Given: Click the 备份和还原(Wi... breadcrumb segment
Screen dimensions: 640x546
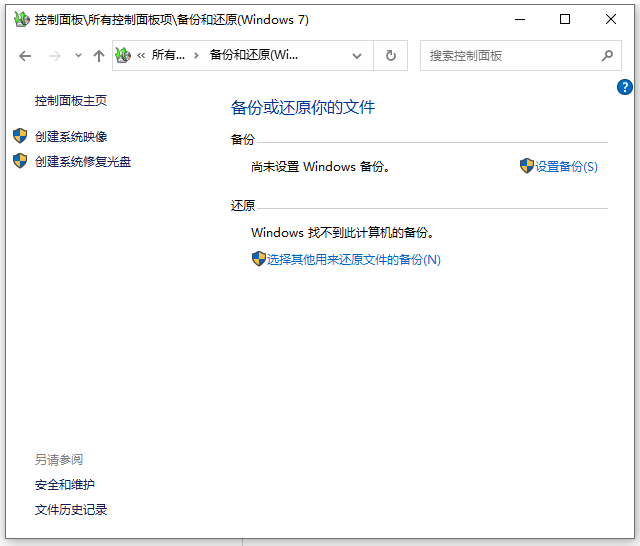Looking at the screenshot, I should point(254,55).
